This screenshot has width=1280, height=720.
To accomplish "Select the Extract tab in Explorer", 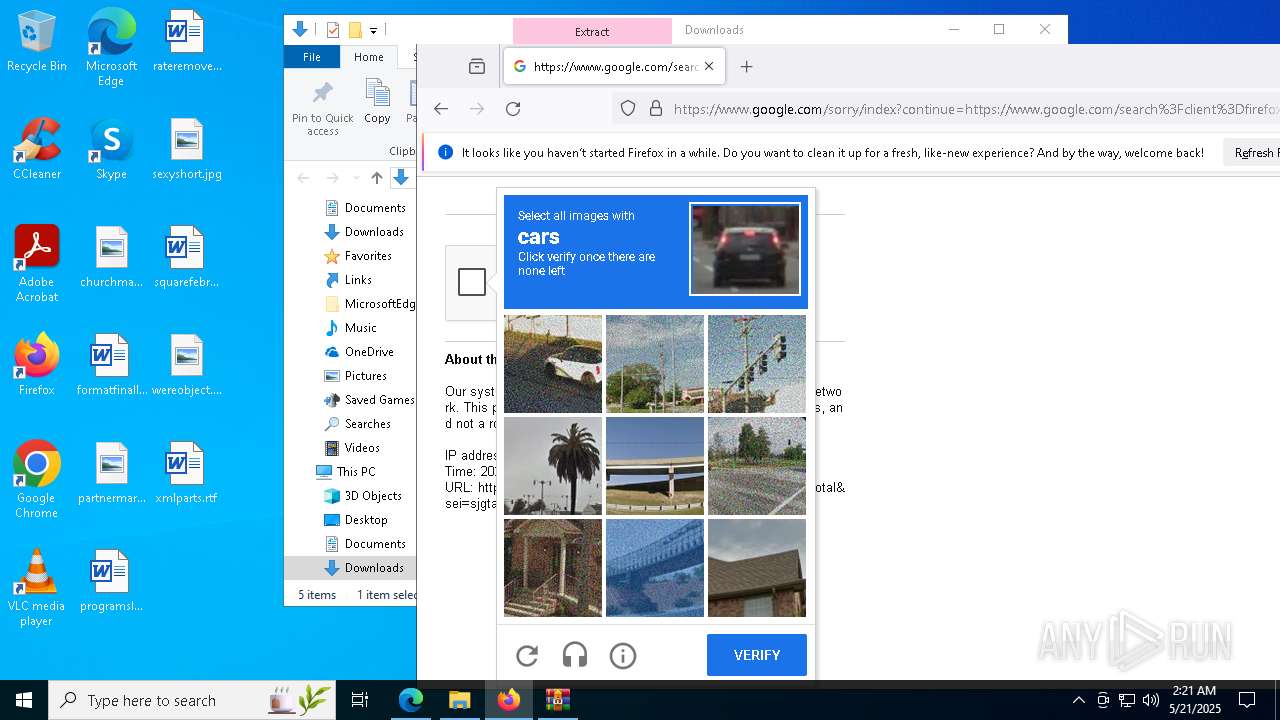I will click(x=592, y=32).
